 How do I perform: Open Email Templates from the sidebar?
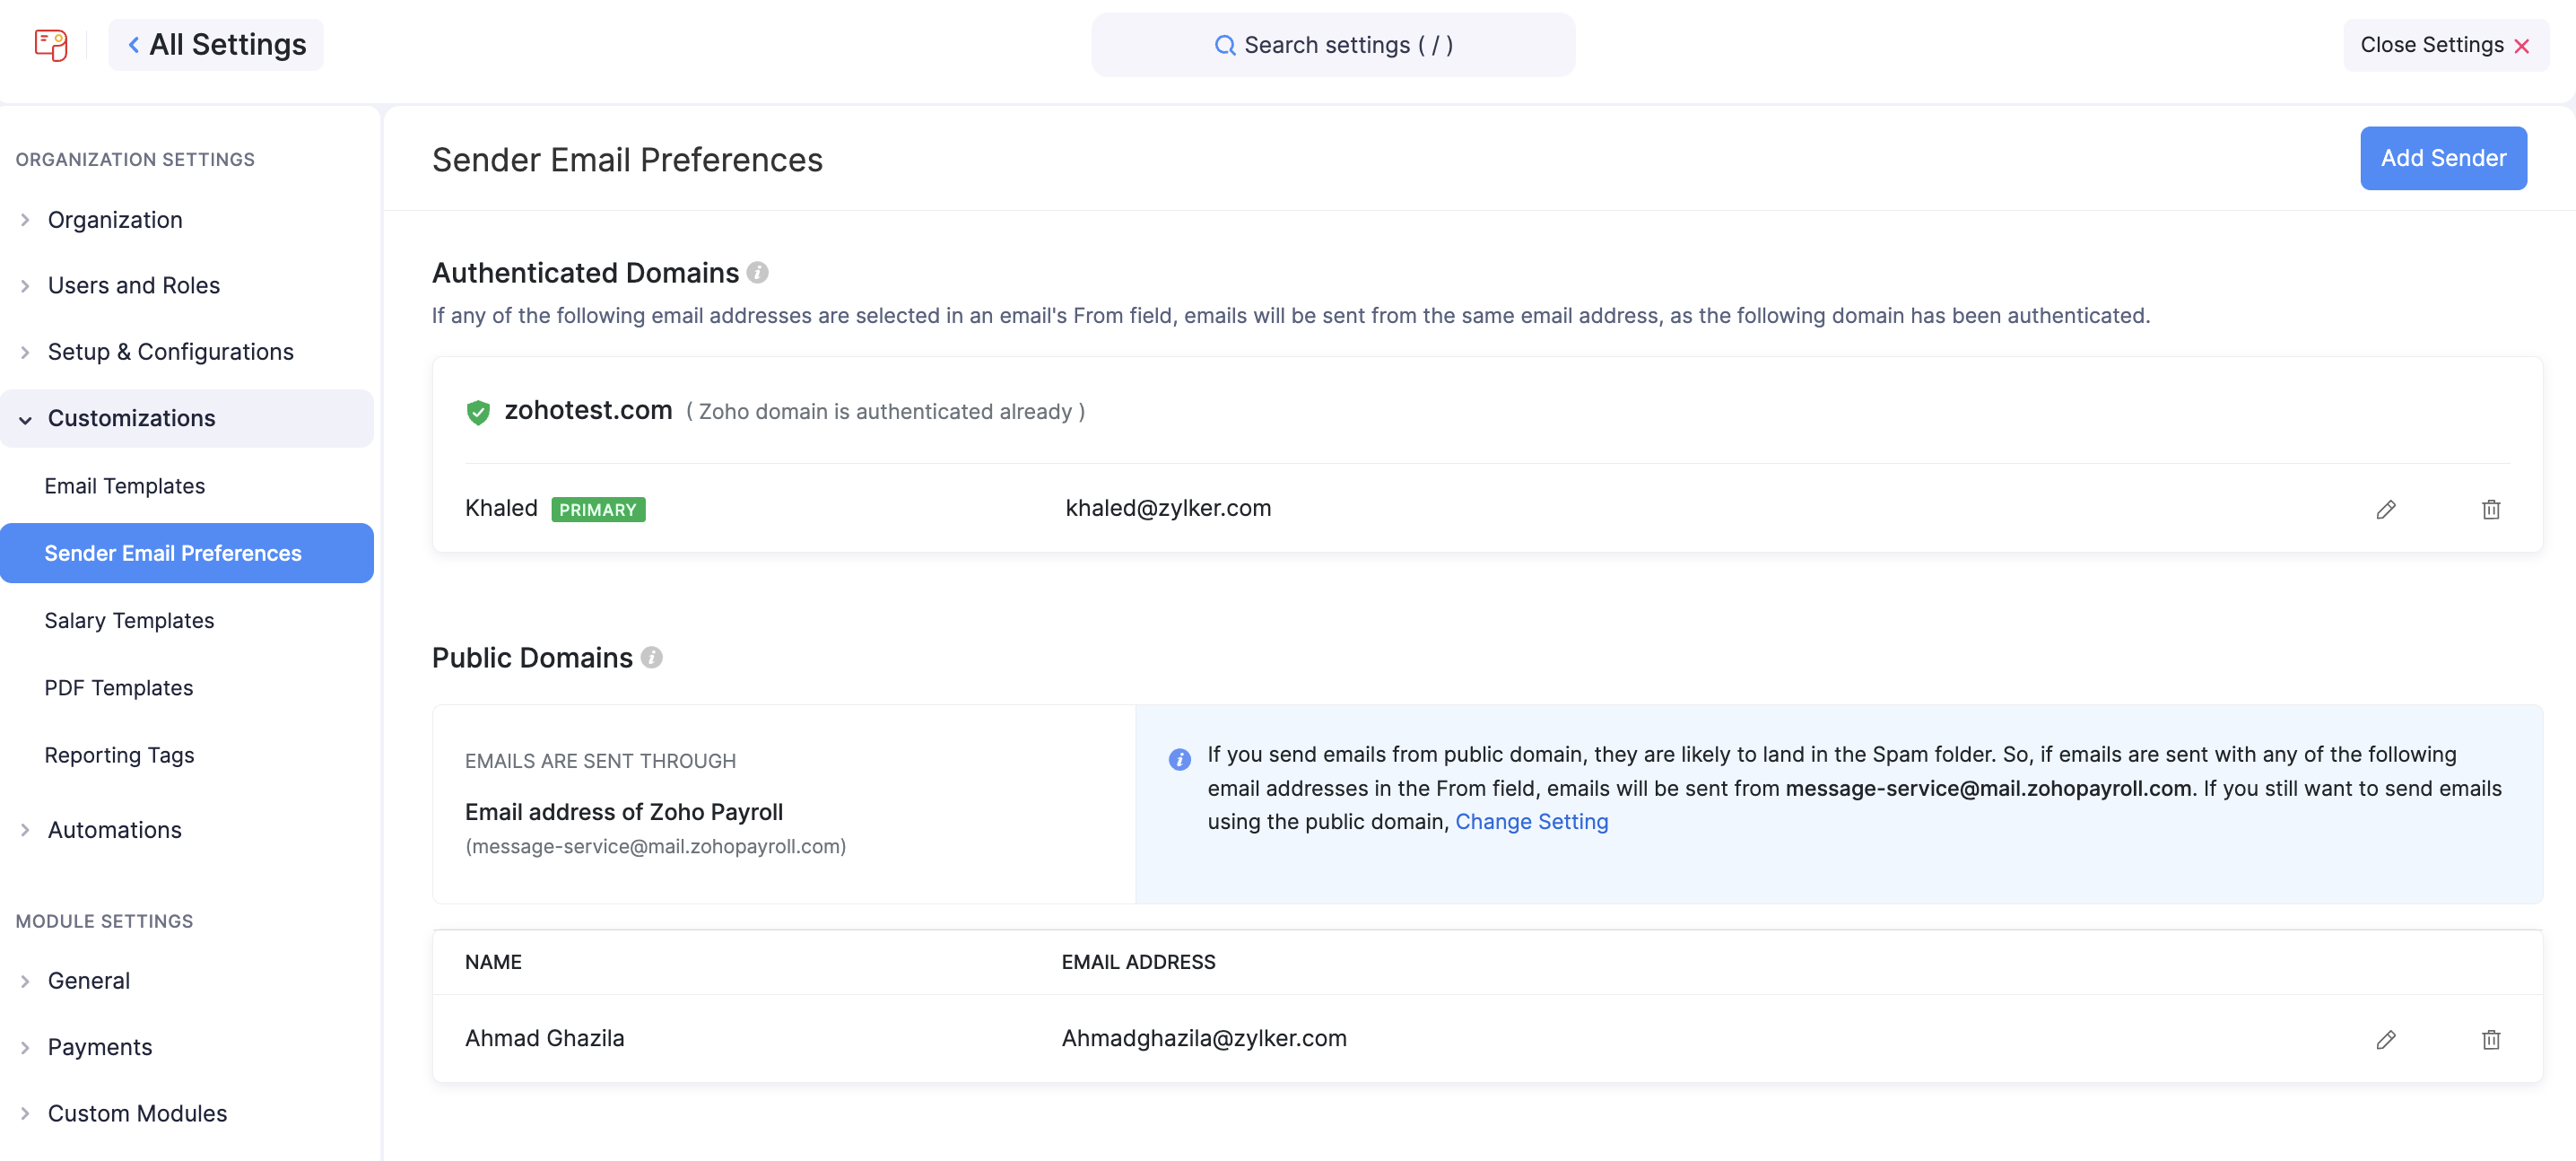pos(124,486)
